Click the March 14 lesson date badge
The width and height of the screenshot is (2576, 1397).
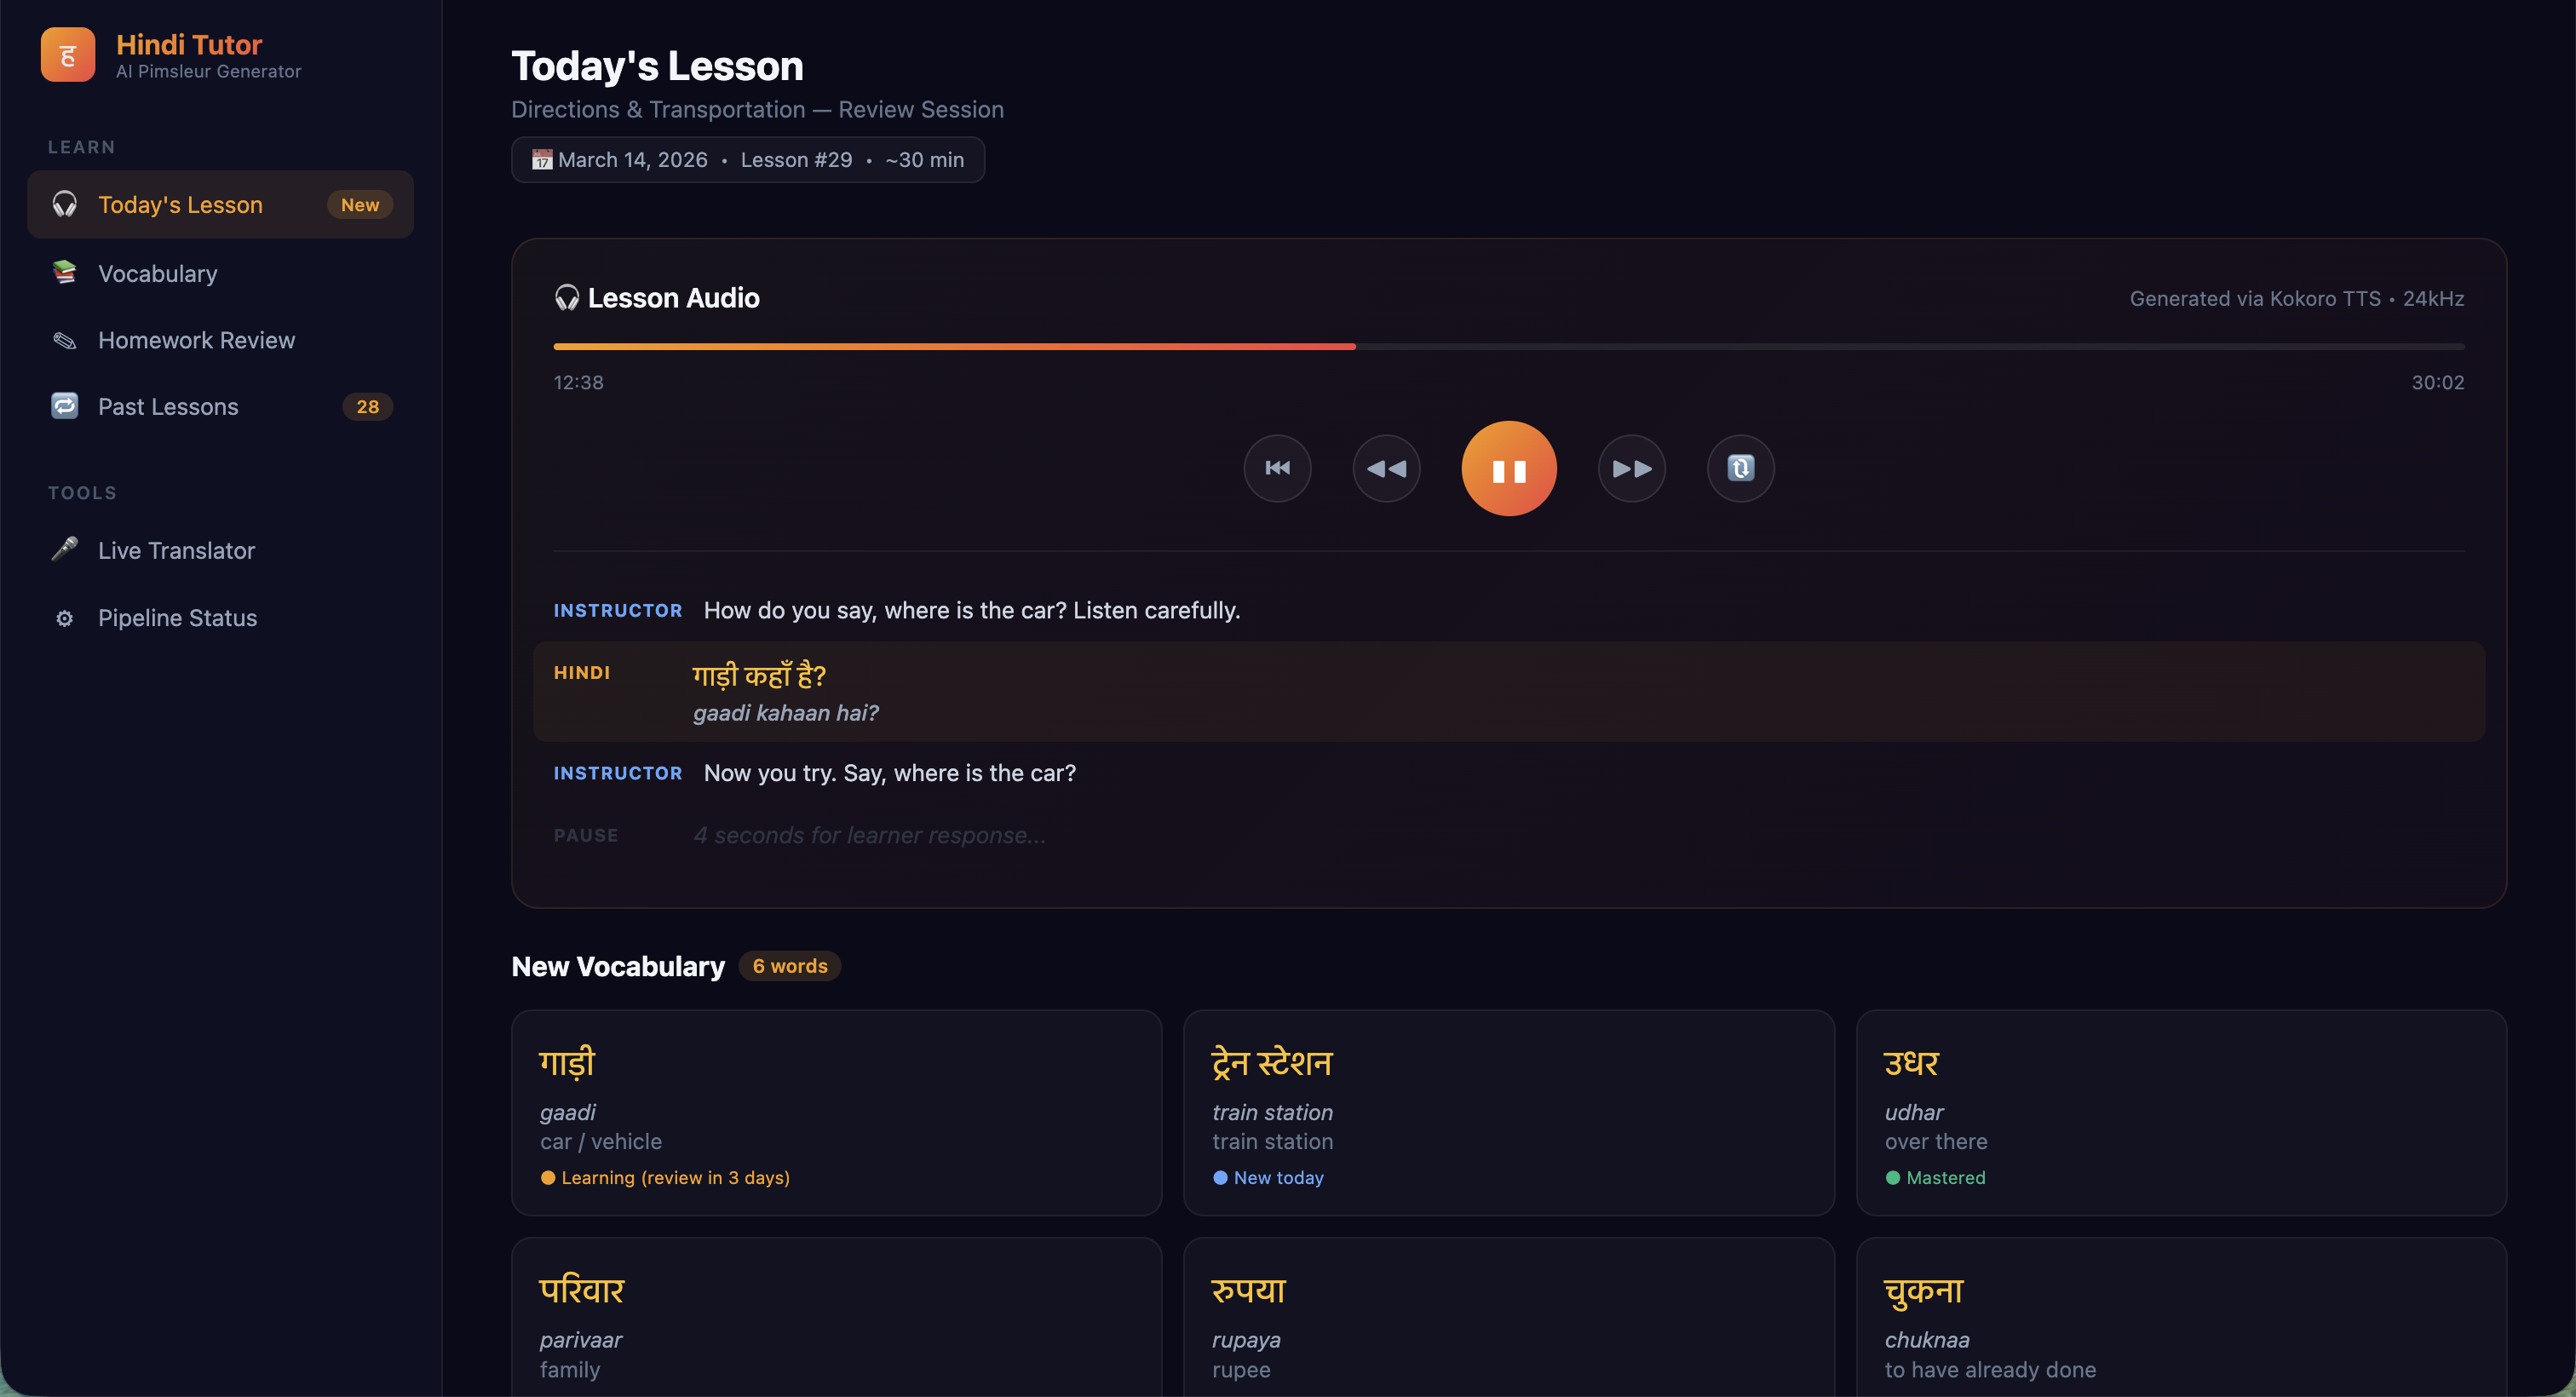747,160
